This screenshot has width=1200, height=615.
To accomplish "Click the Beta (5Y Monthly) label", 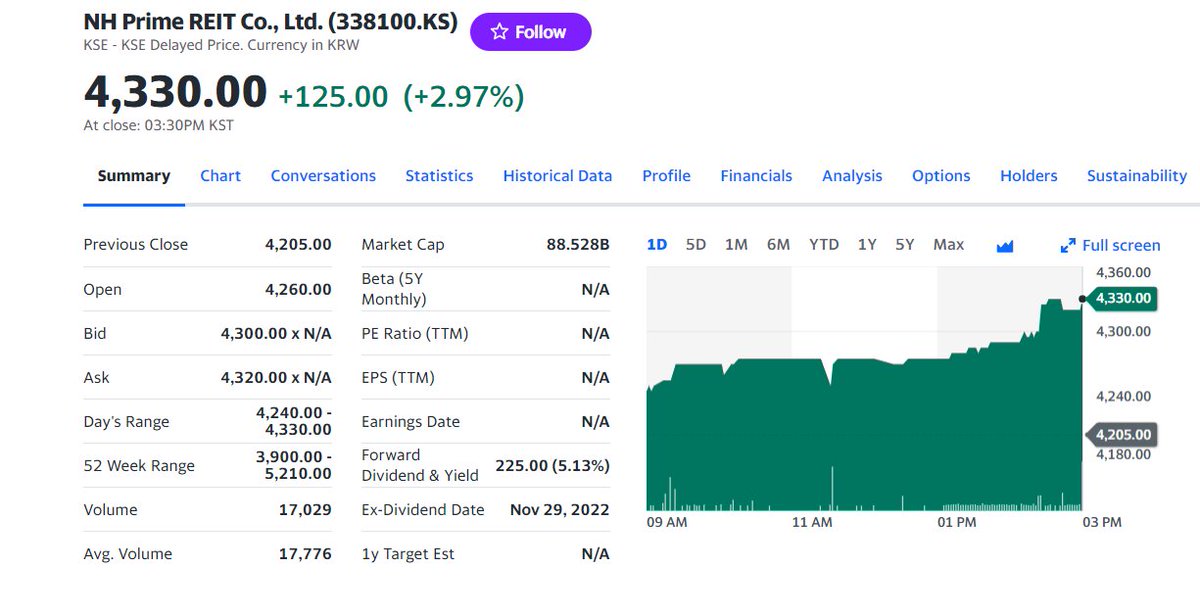I will 394,289.
